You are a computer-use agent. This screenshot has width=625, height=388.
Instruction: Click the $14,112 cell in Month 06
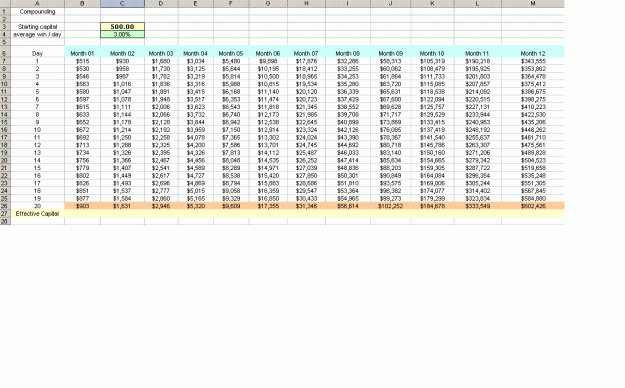(268, 153)
